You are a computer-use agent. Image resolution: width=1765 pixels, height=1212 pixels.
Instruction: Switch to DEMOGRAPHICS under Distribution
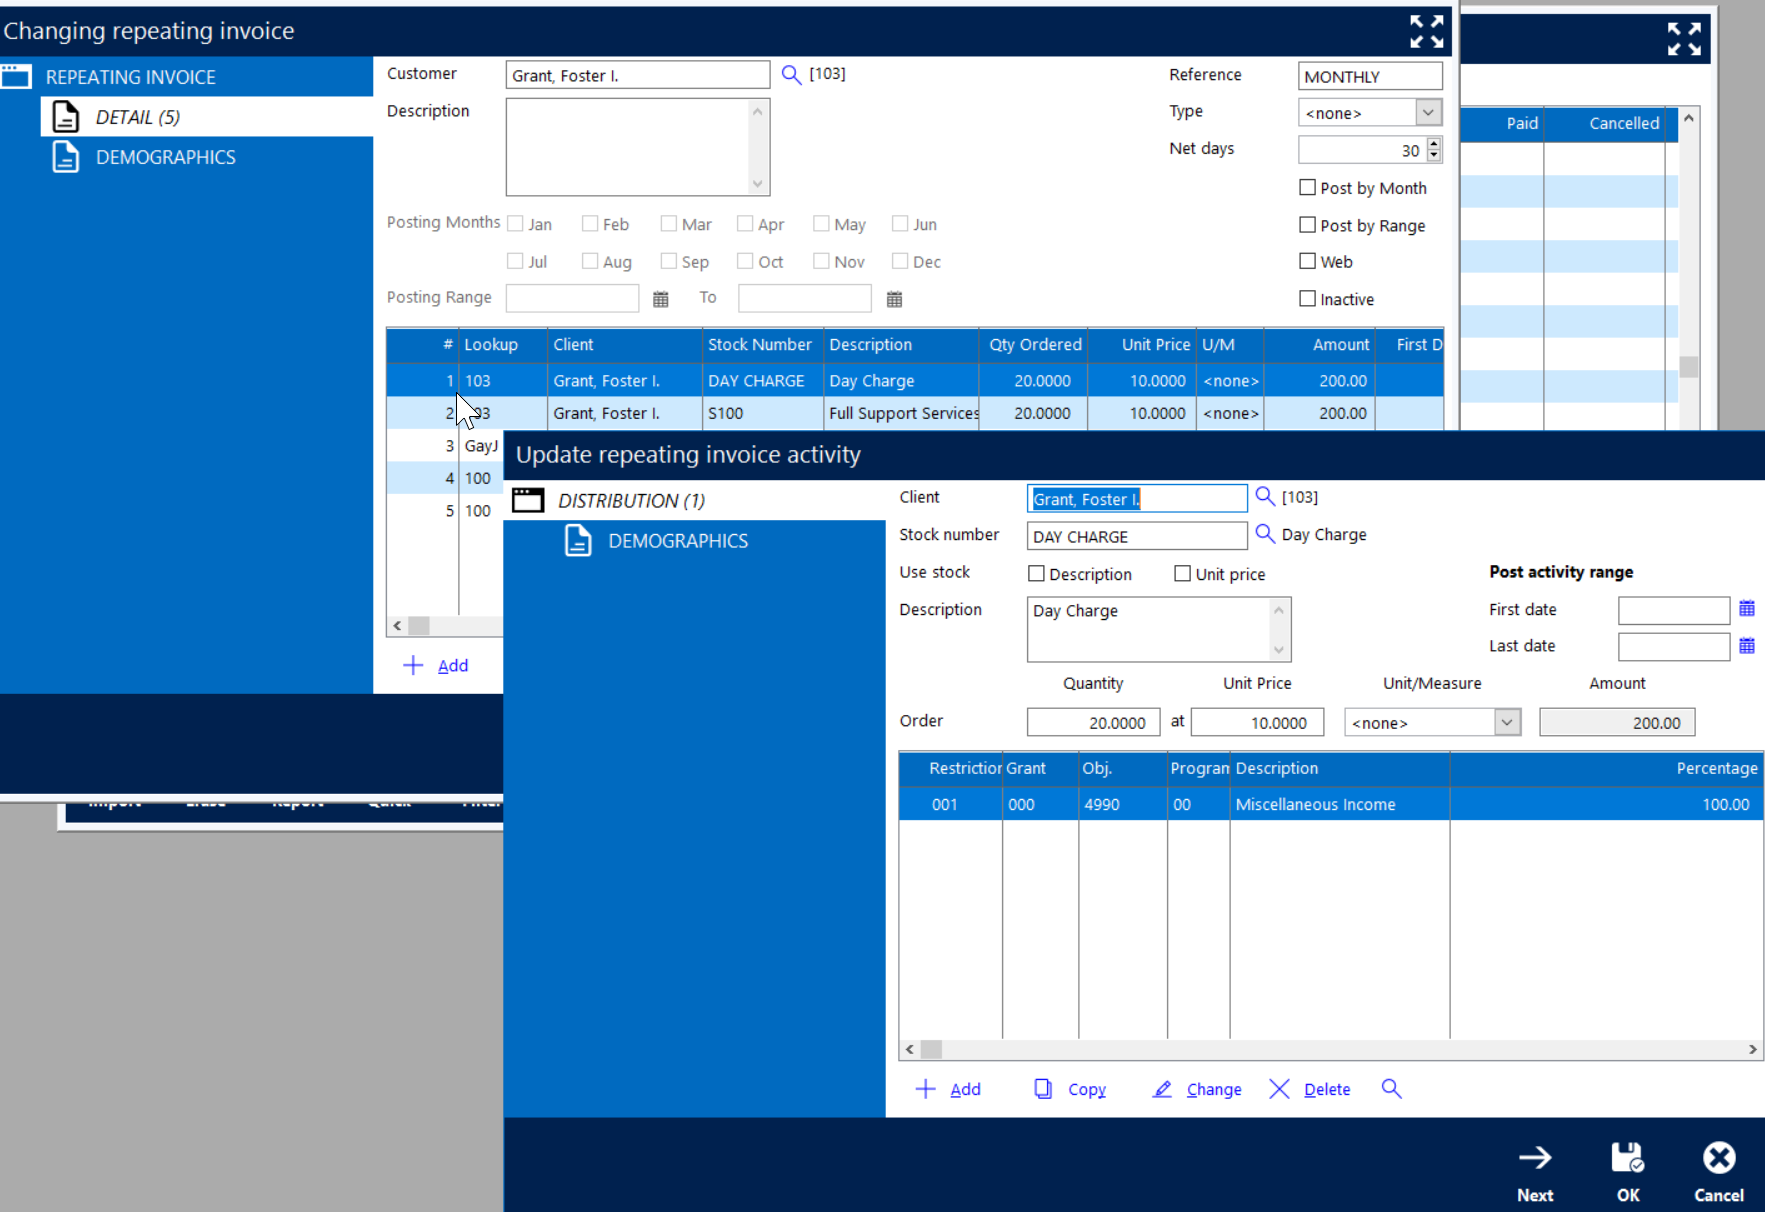click(x=677, y=541)
